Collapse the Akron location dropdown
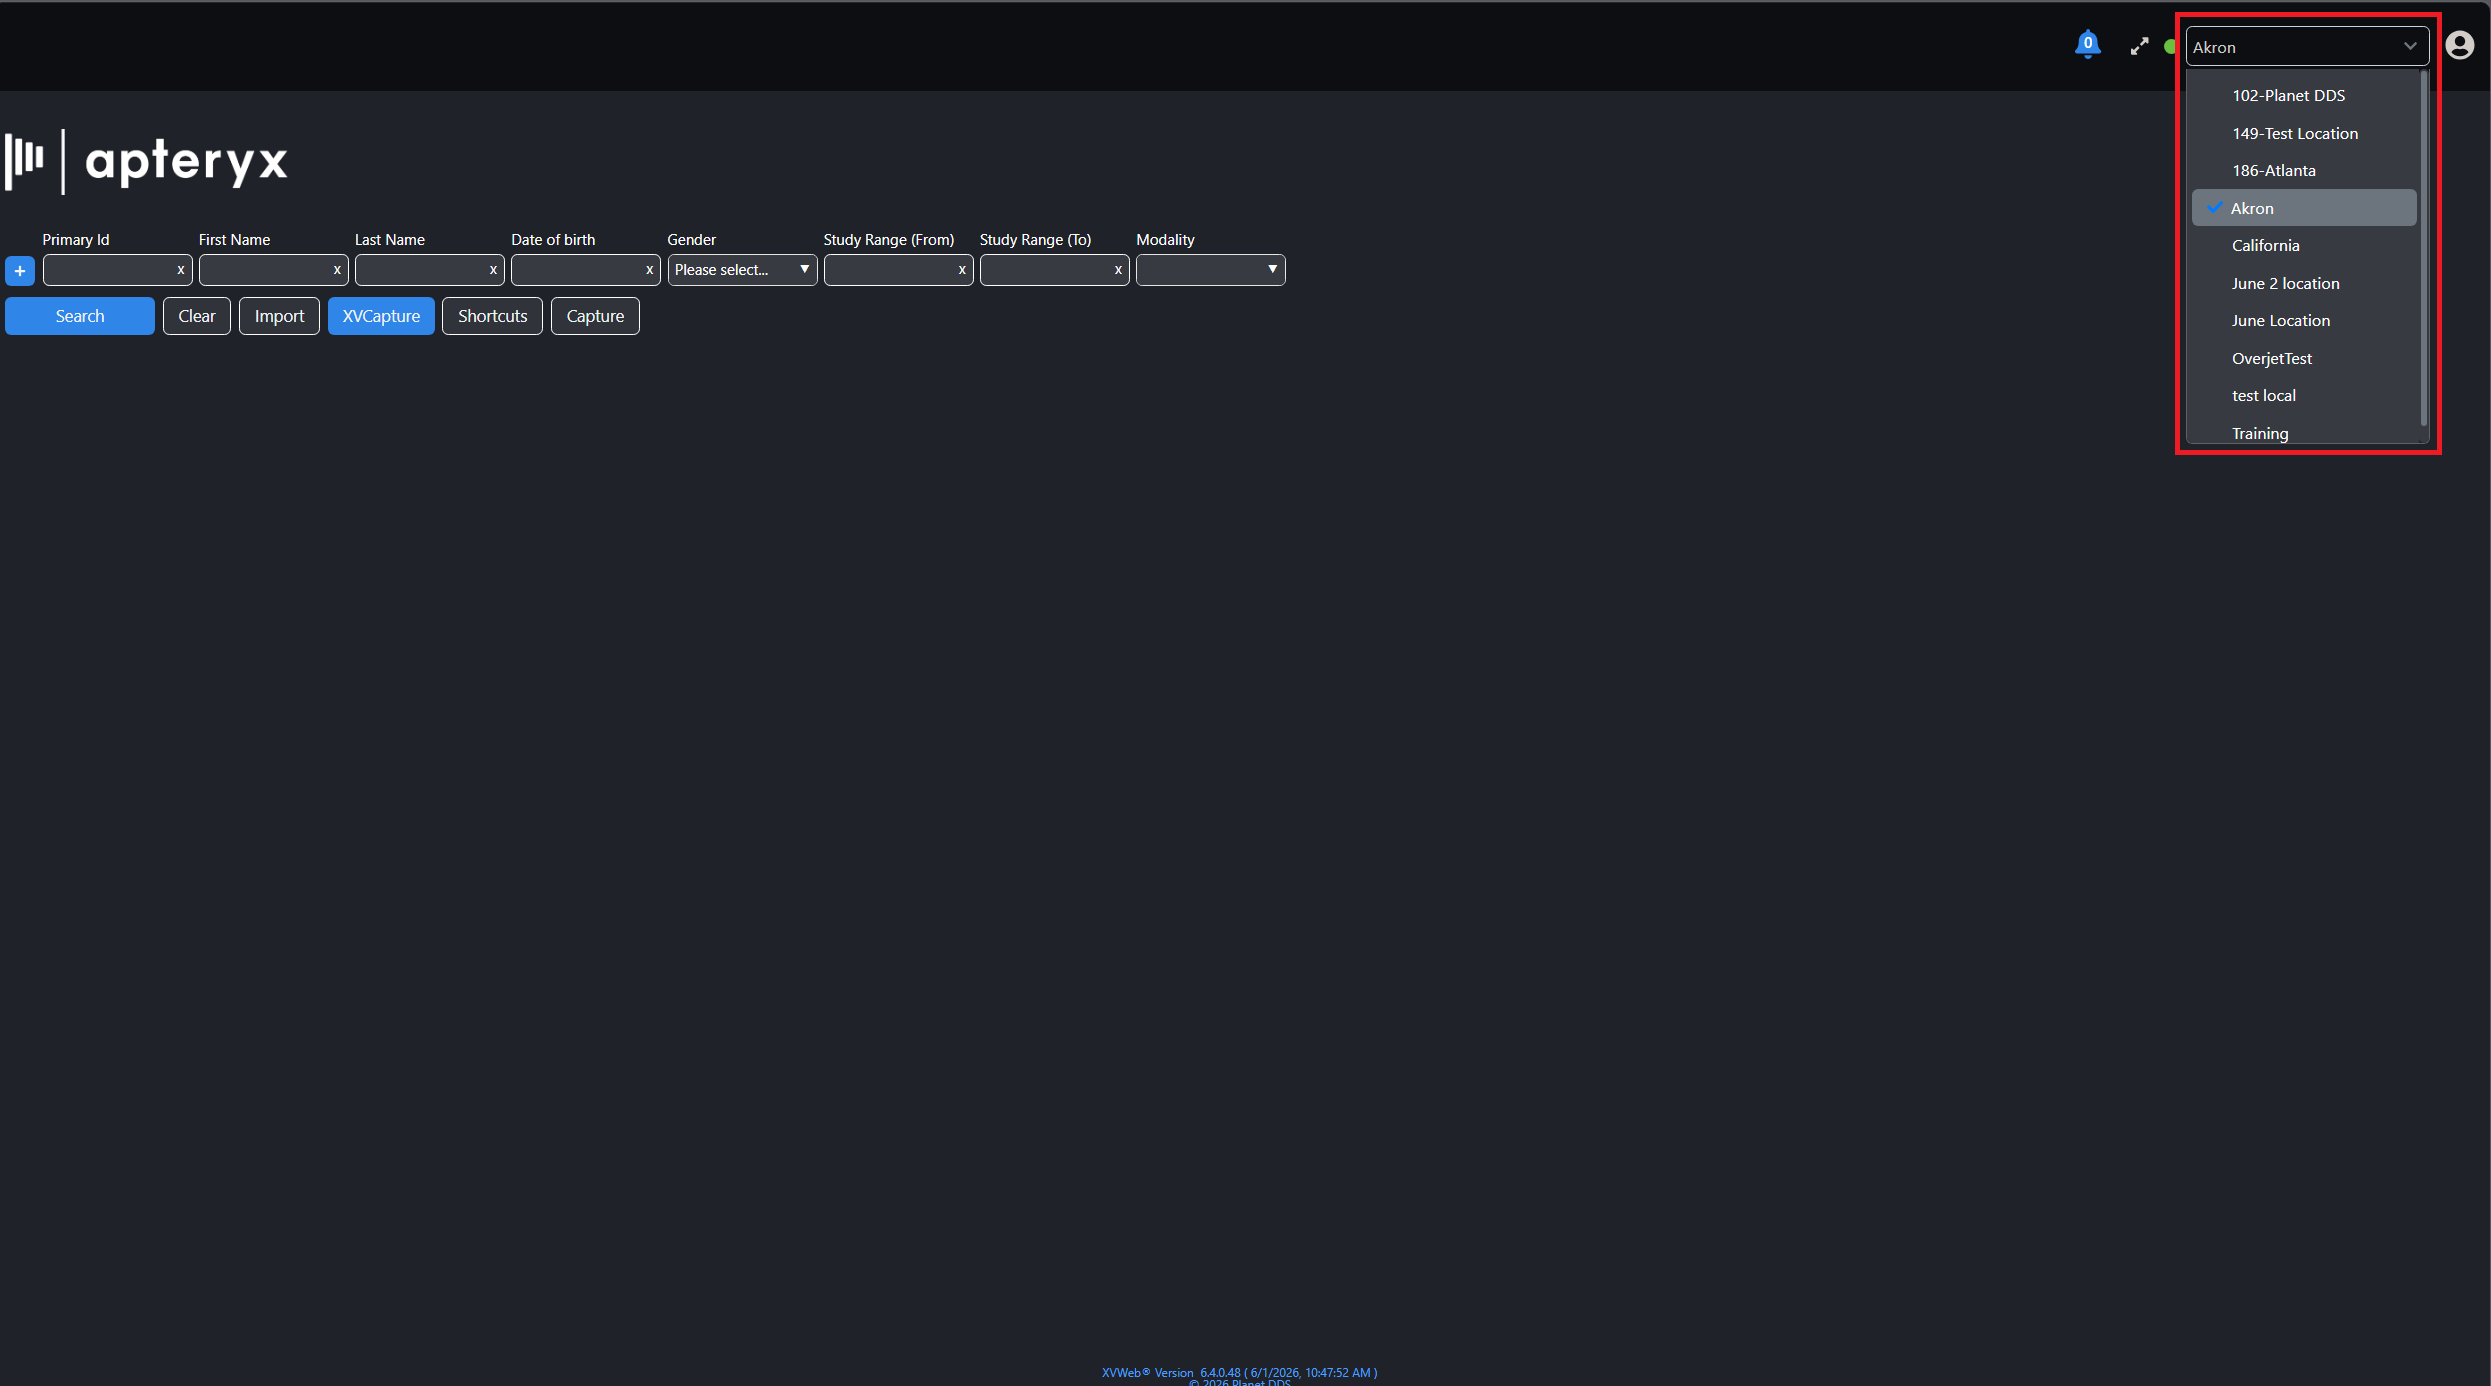The height and width of the screenshot is (1386, 2491). 2307,47
